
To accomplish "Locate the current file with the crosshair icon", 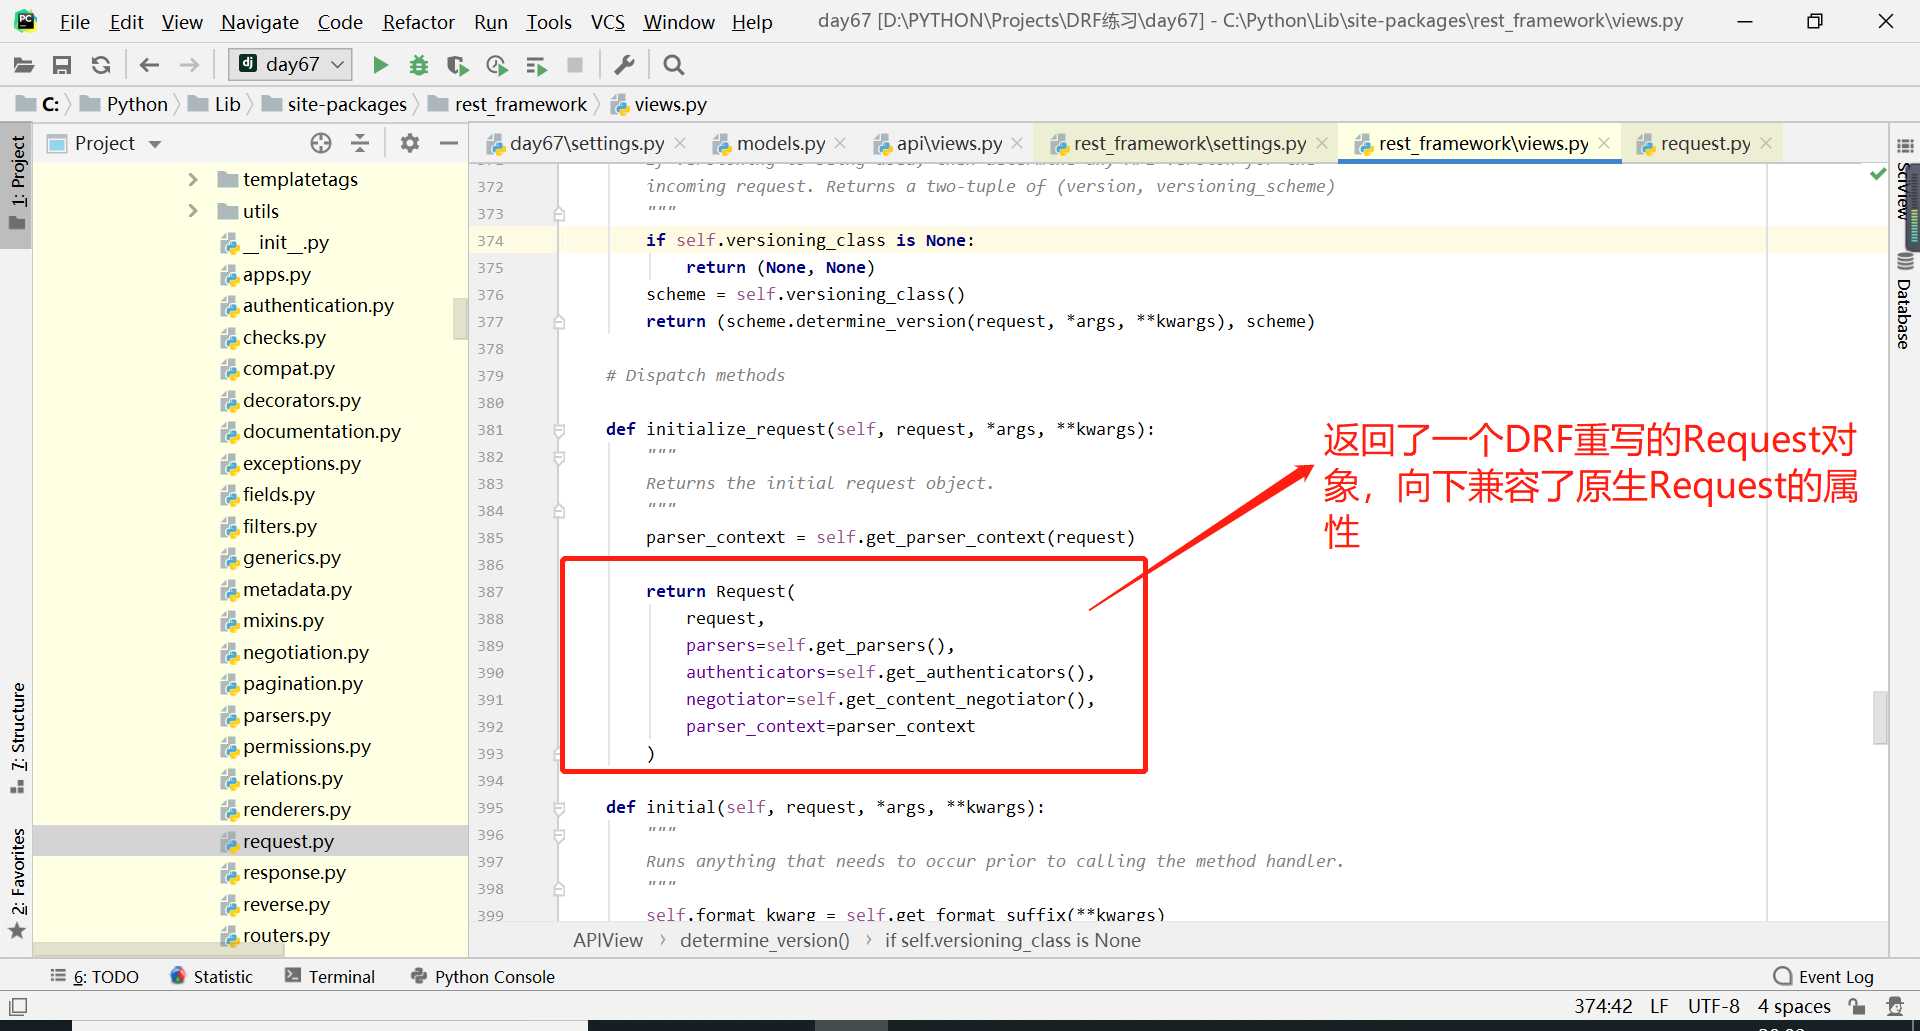I will coord(321,143).
